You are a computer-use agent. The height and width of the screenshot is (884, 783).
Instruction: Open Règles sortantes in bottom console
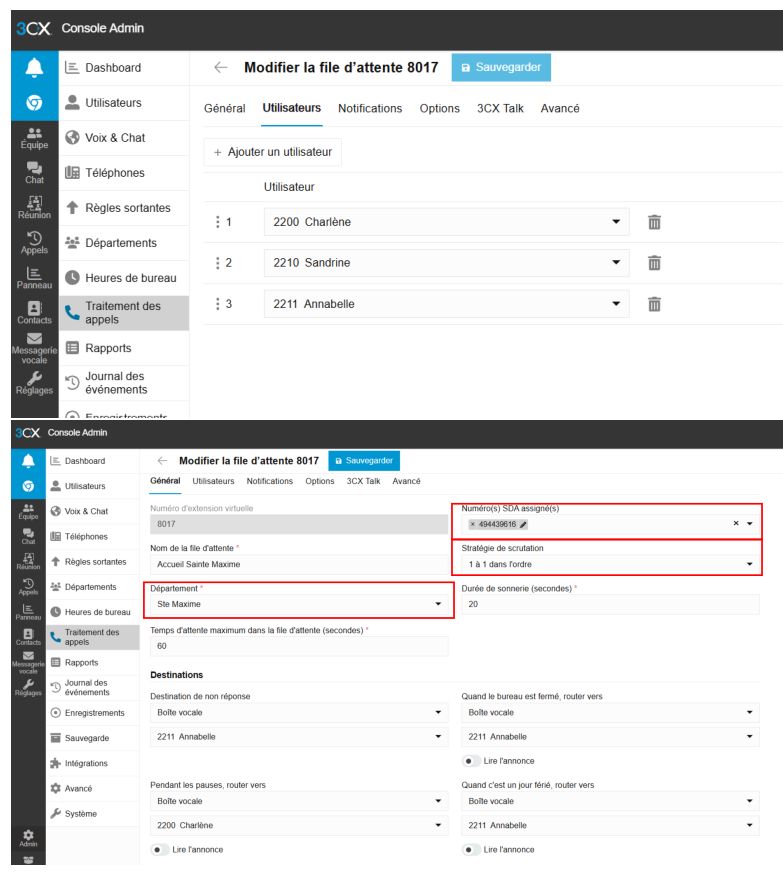(93, 562)
